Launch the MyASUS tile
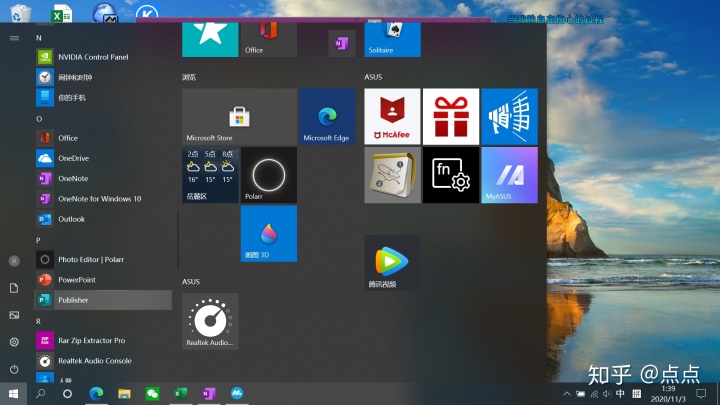720x405 pixels. [510, 175]
